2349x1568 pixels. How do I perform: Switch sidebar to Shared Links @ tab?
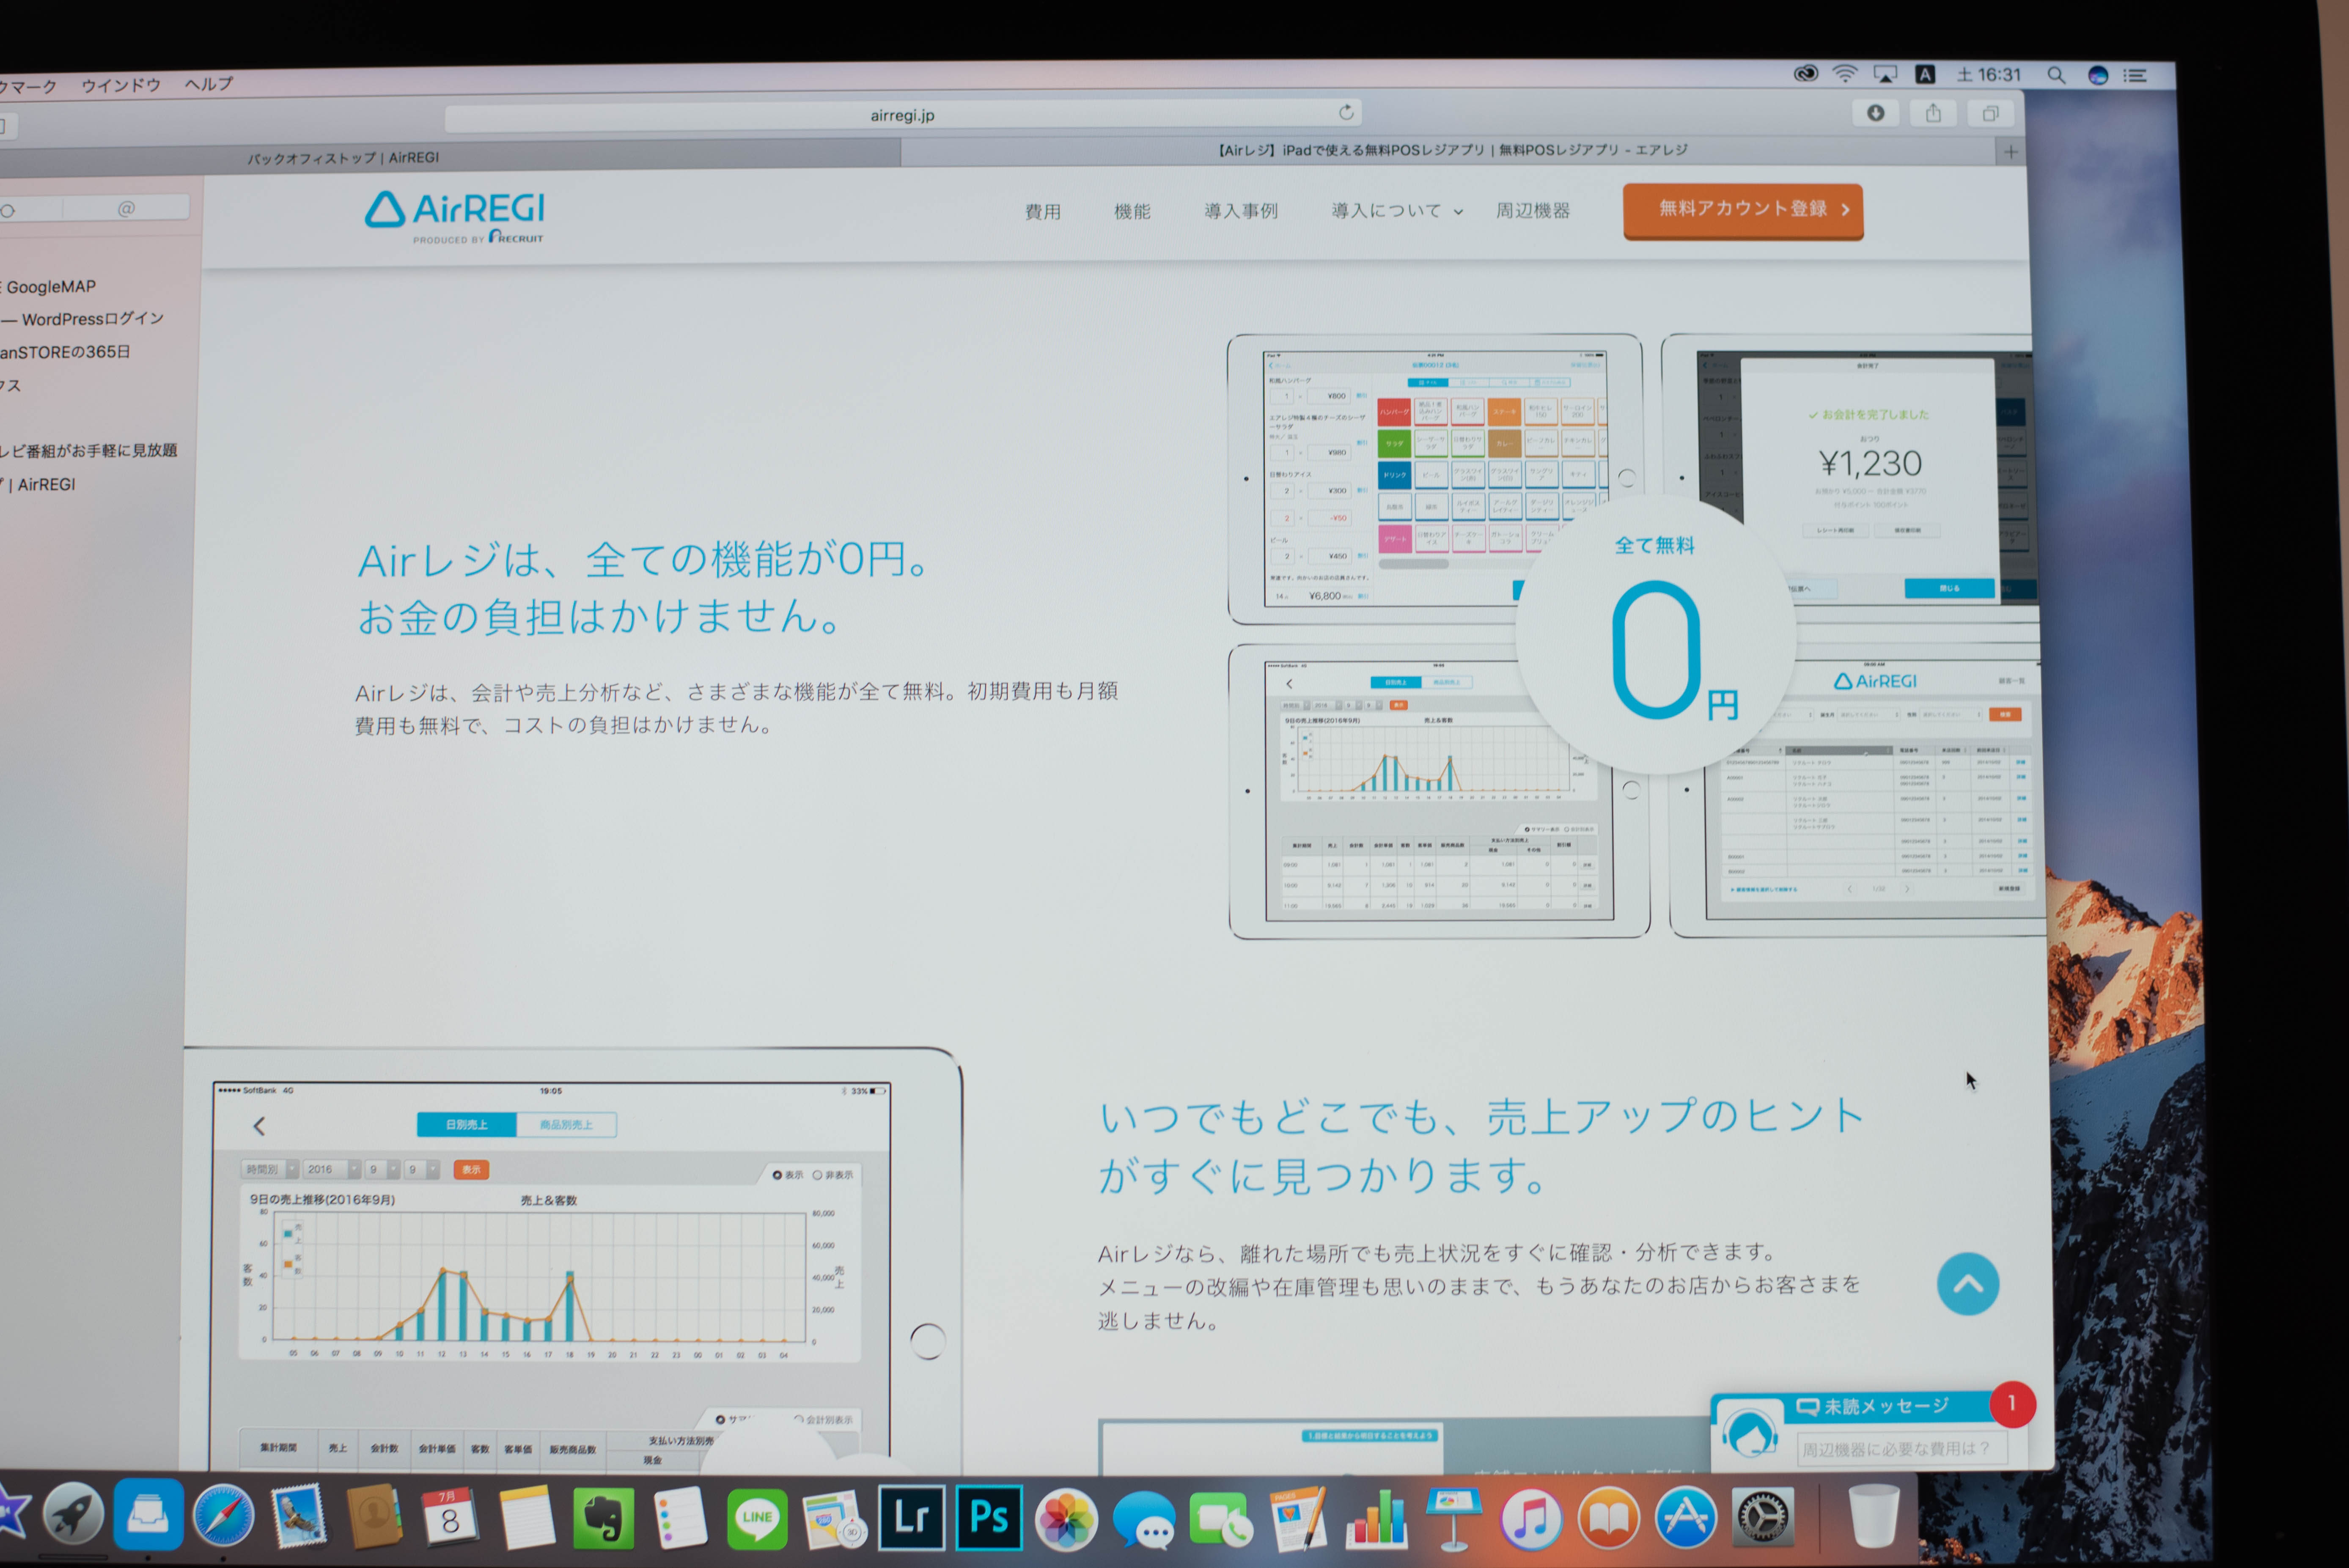point(126,208)
